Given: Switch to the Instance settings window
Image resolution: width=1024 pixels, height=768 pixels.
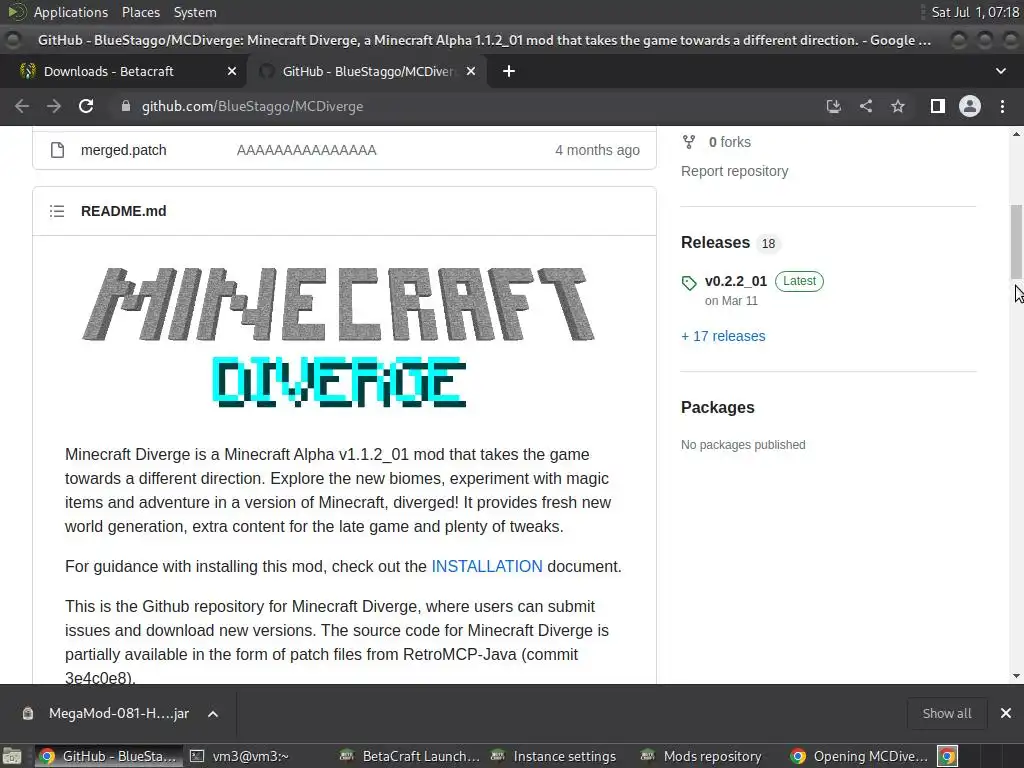Looking at the screenshot, I should [554, 756].
